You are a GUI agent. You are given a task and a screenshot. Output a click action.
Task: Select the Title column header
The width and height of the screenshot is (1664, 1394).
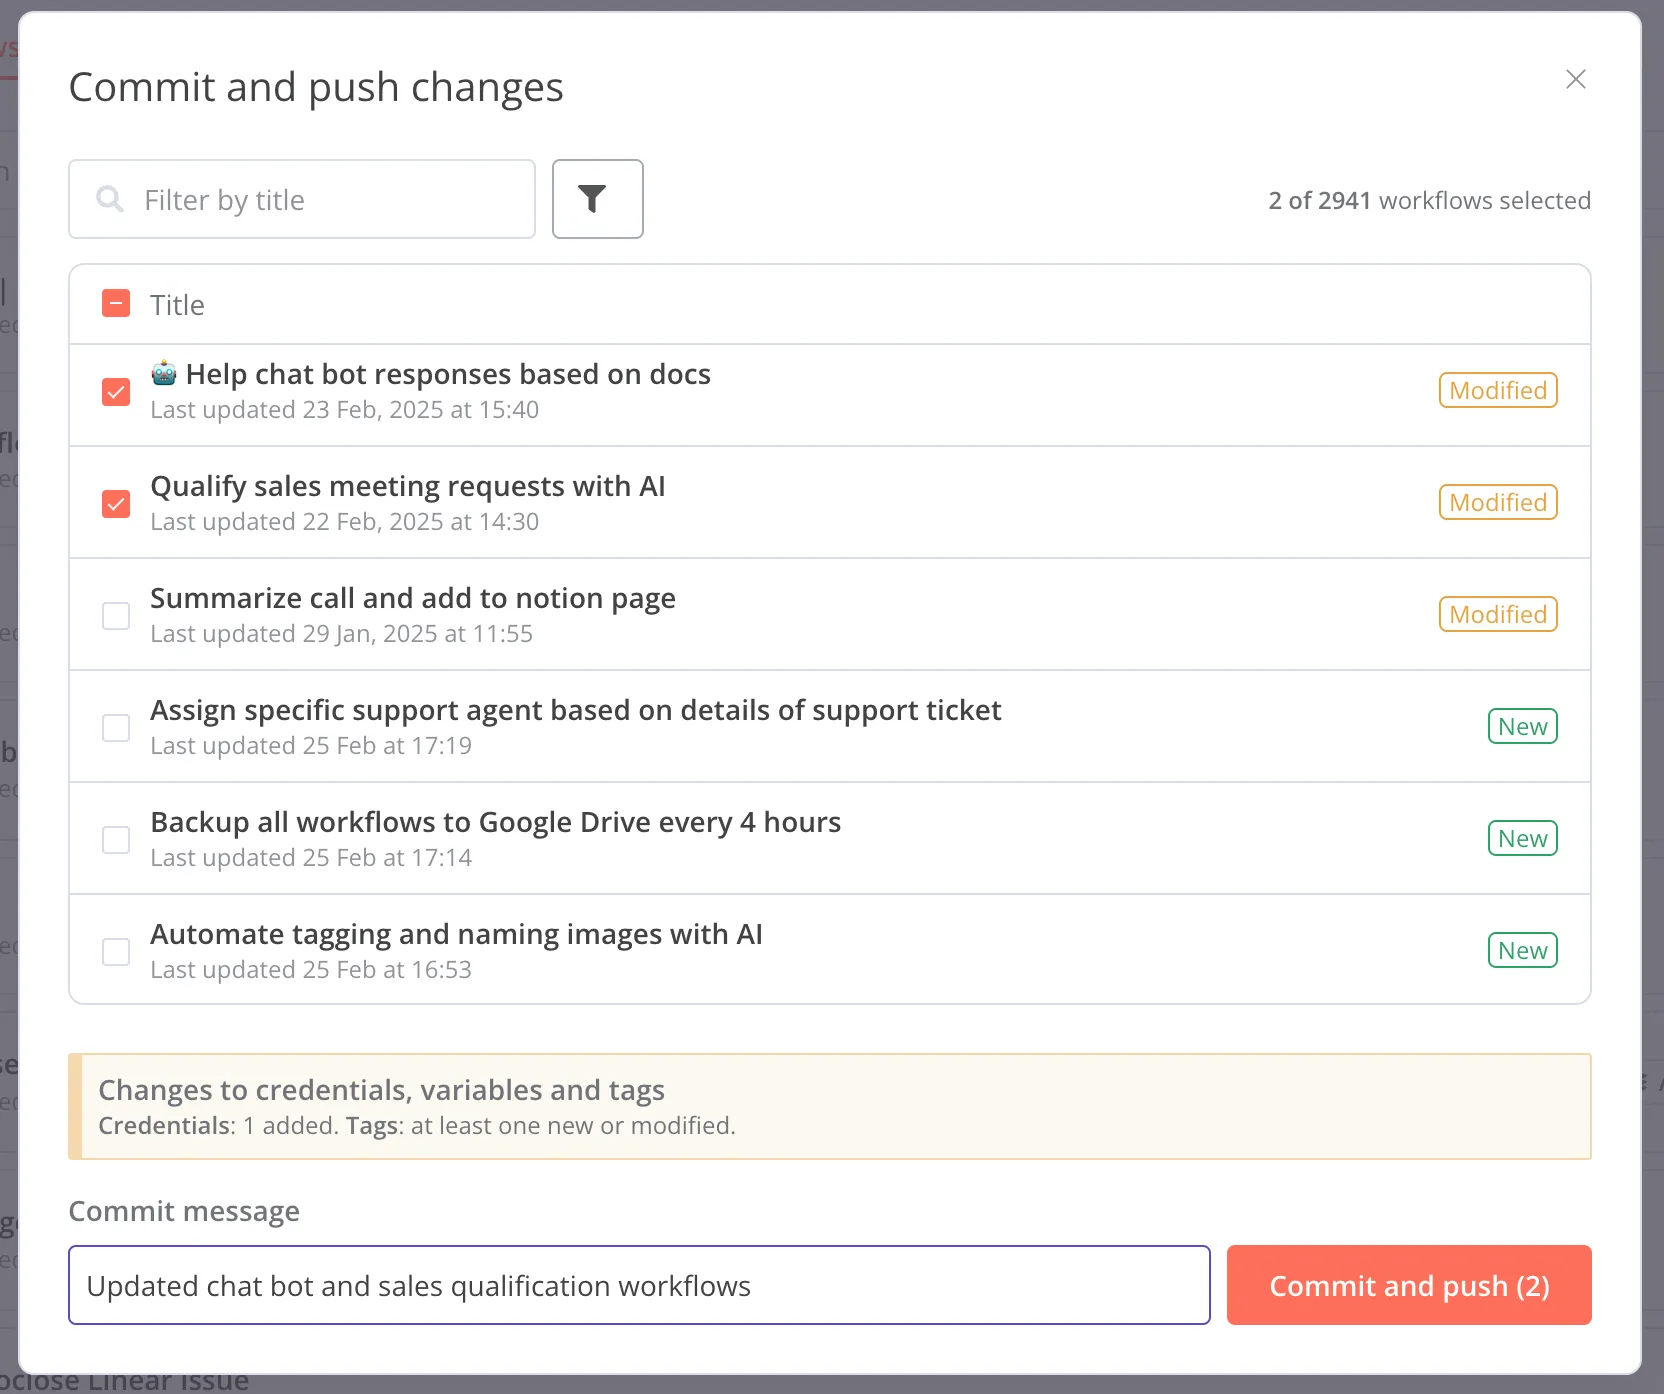coord(177,304)
